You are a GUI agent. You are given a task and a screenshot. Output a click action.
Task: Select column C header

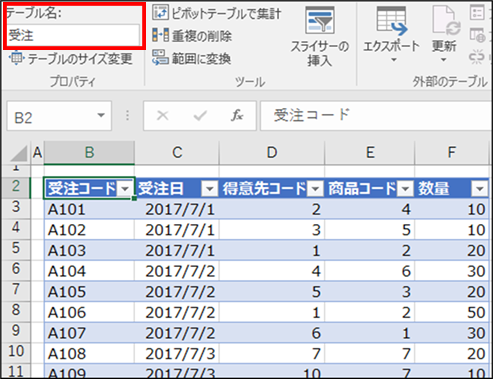point(177,153)
